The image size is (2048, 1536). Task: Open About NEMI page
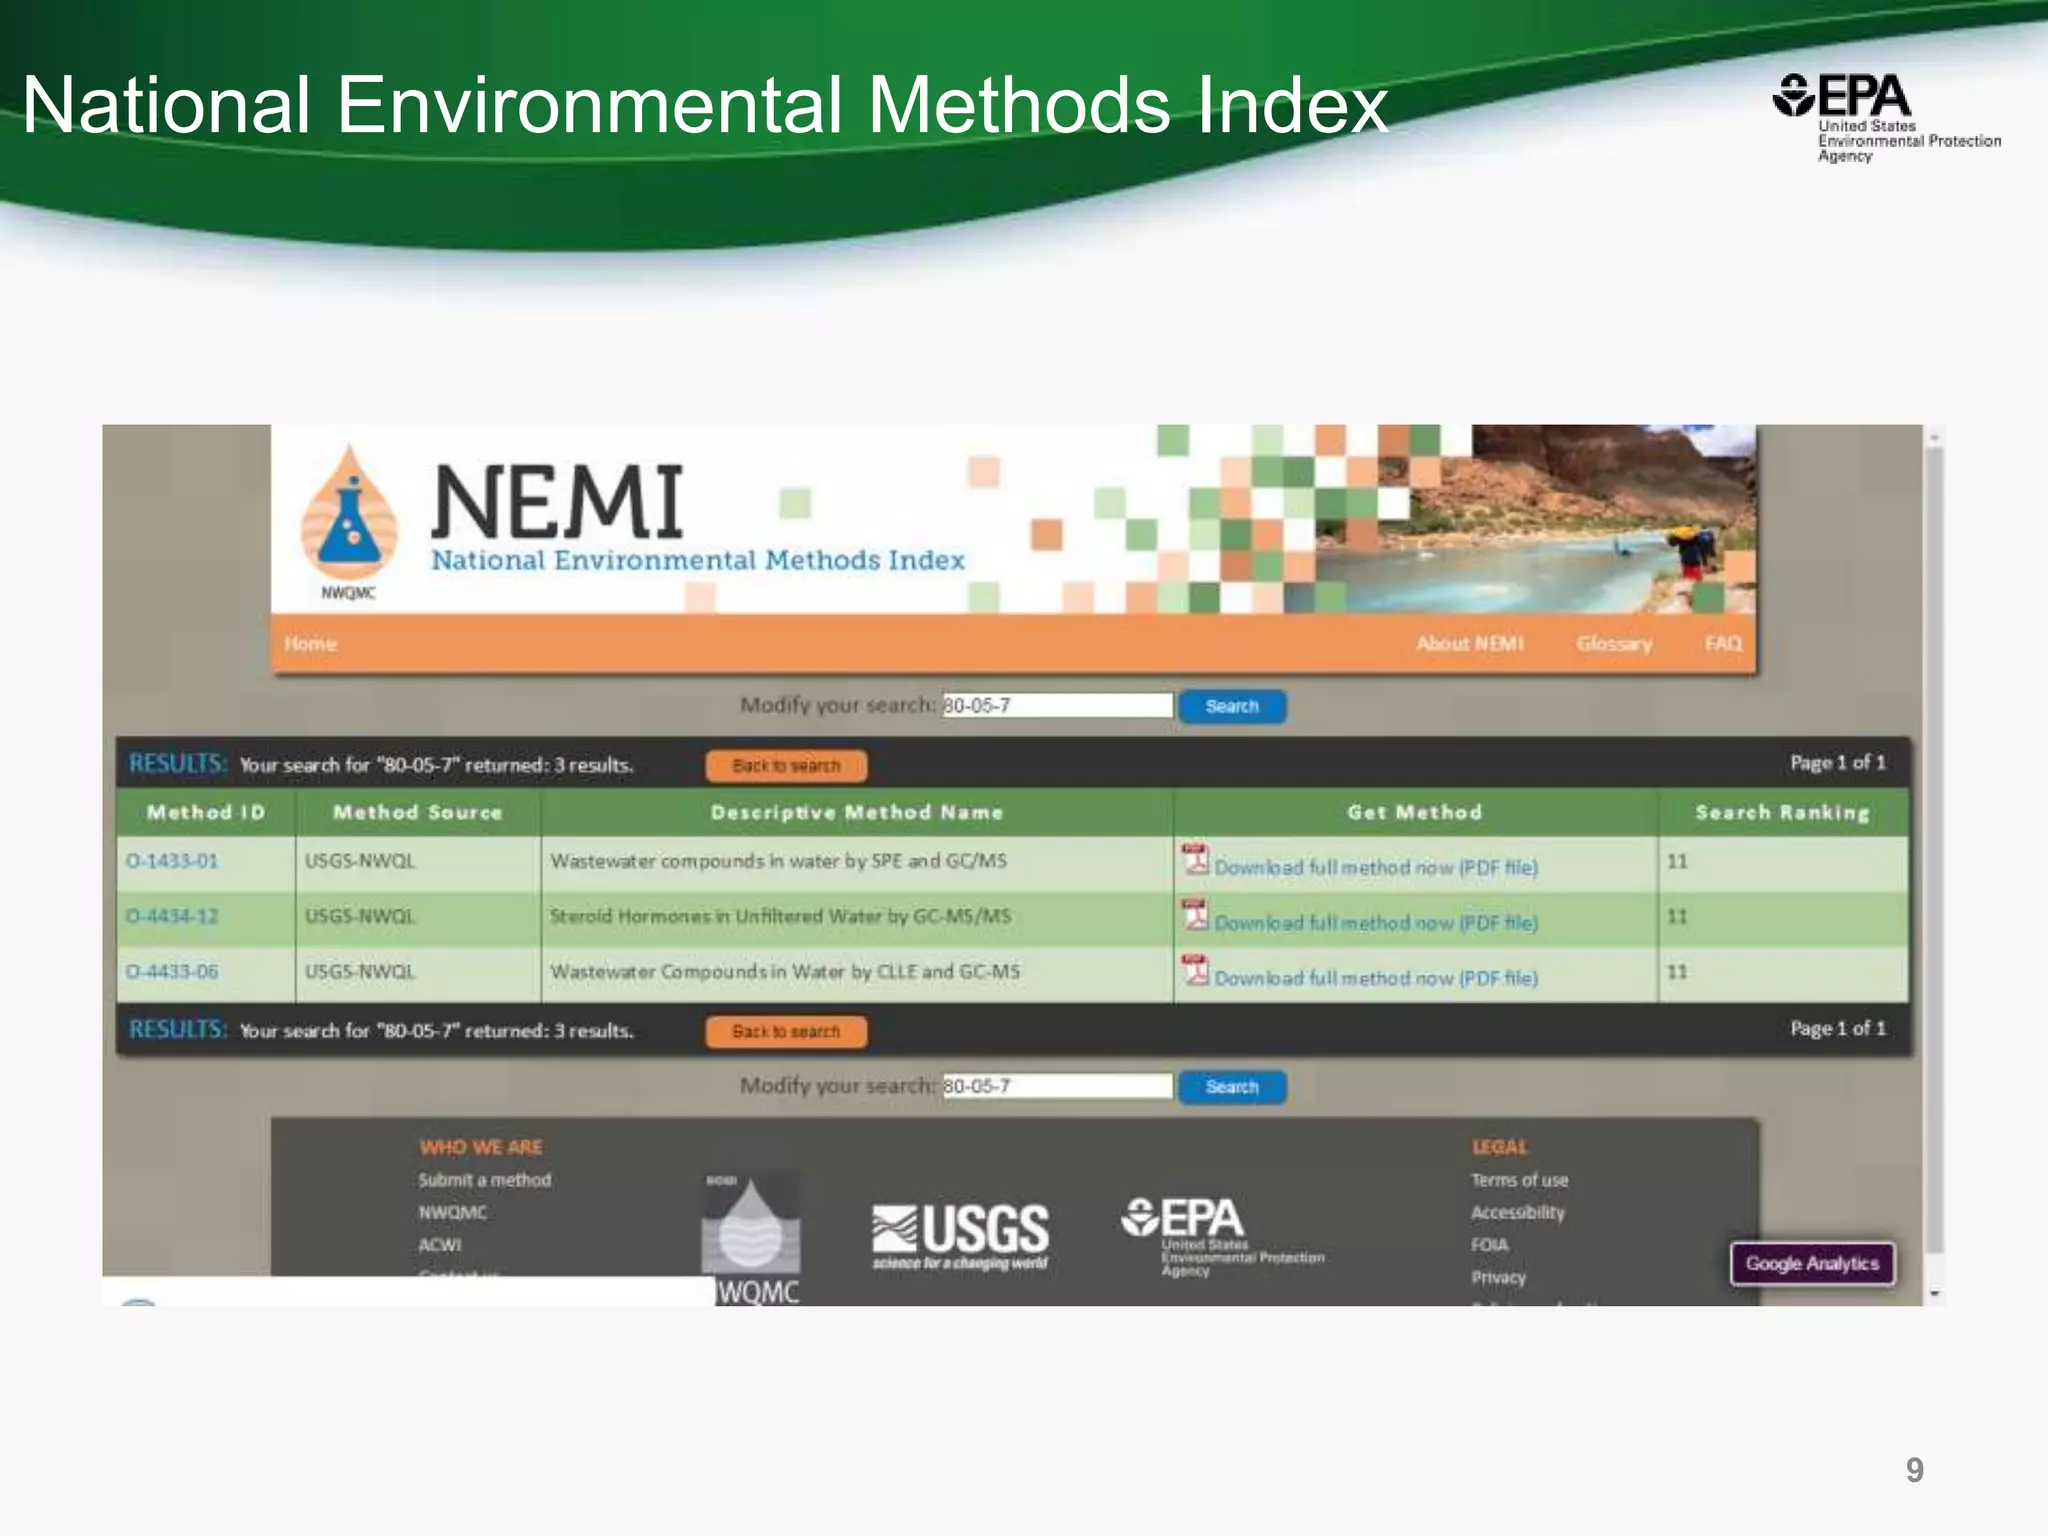click(1470, 644)
